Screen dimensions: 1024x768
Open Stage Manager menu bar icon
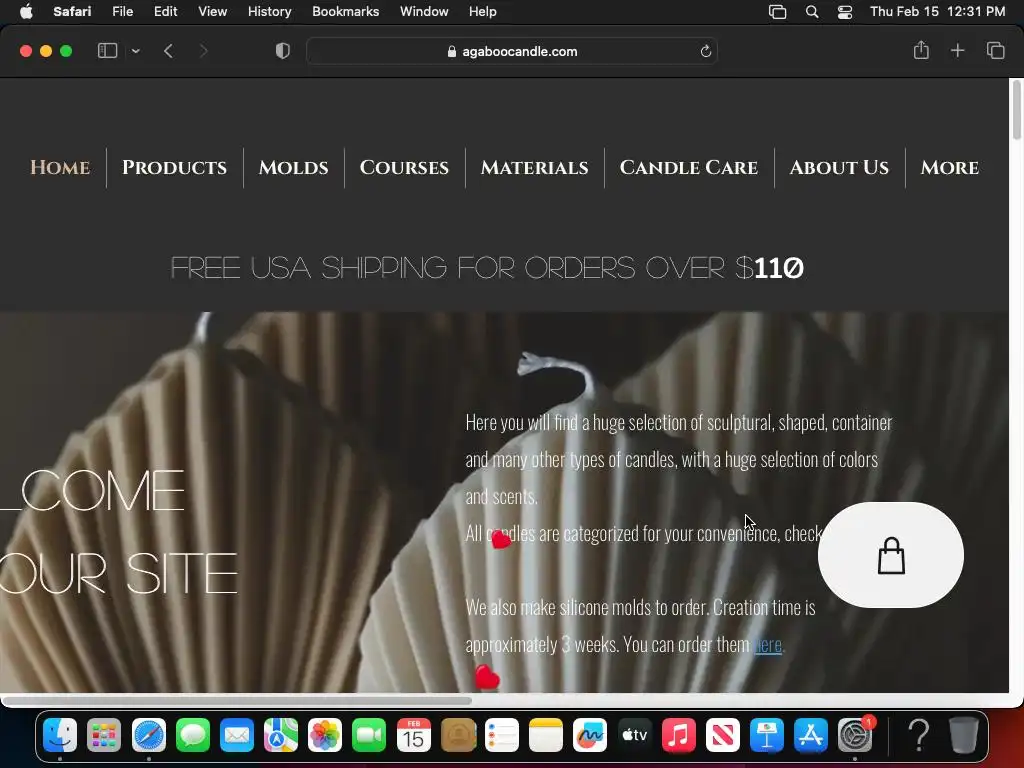pyautogui.click(x=777, y=12)
